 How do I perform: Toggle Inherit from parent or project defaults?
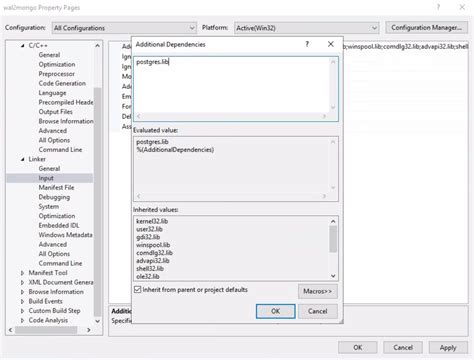[137, 289]
